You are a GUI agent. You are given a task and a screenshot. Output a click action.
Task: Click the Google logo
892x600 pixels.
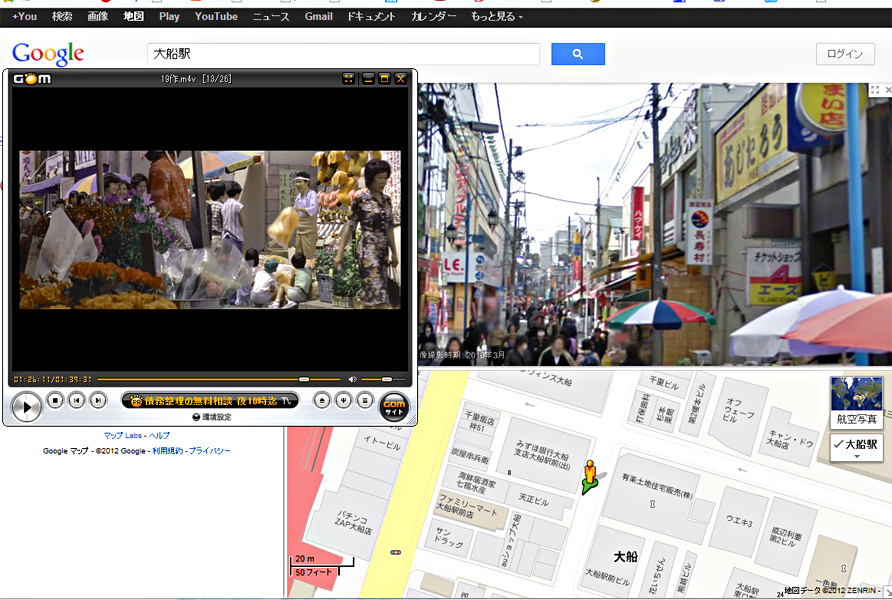(x=48, y=55)
